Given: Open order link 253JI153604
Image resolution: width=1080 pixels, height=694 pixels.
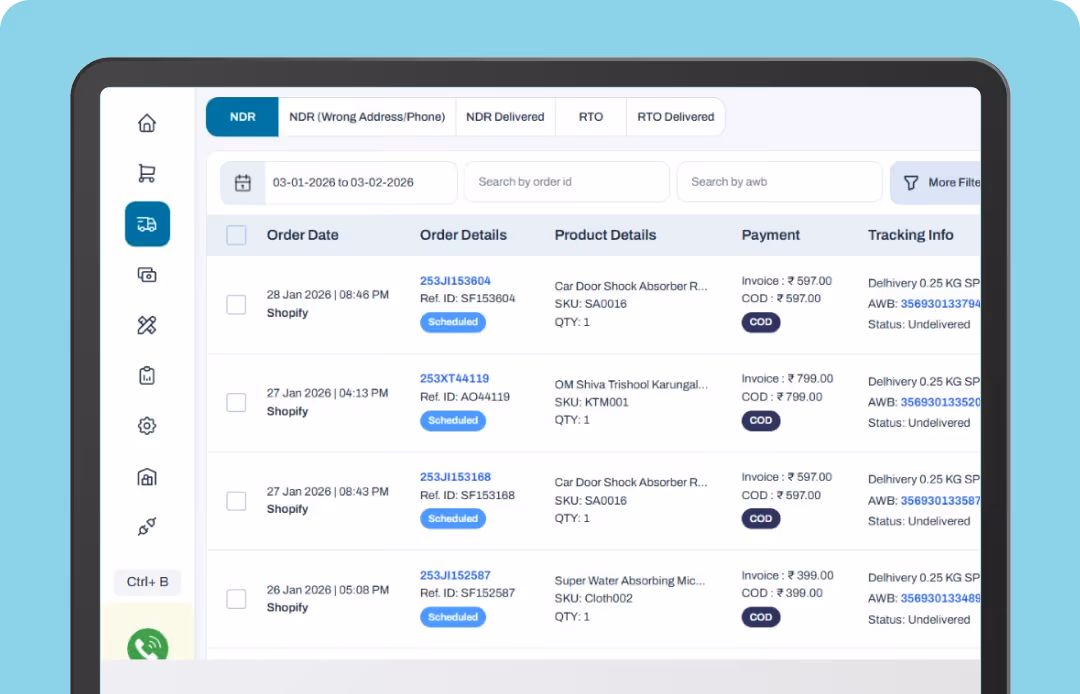Looking at the screenshot, I should click(455, 281).
